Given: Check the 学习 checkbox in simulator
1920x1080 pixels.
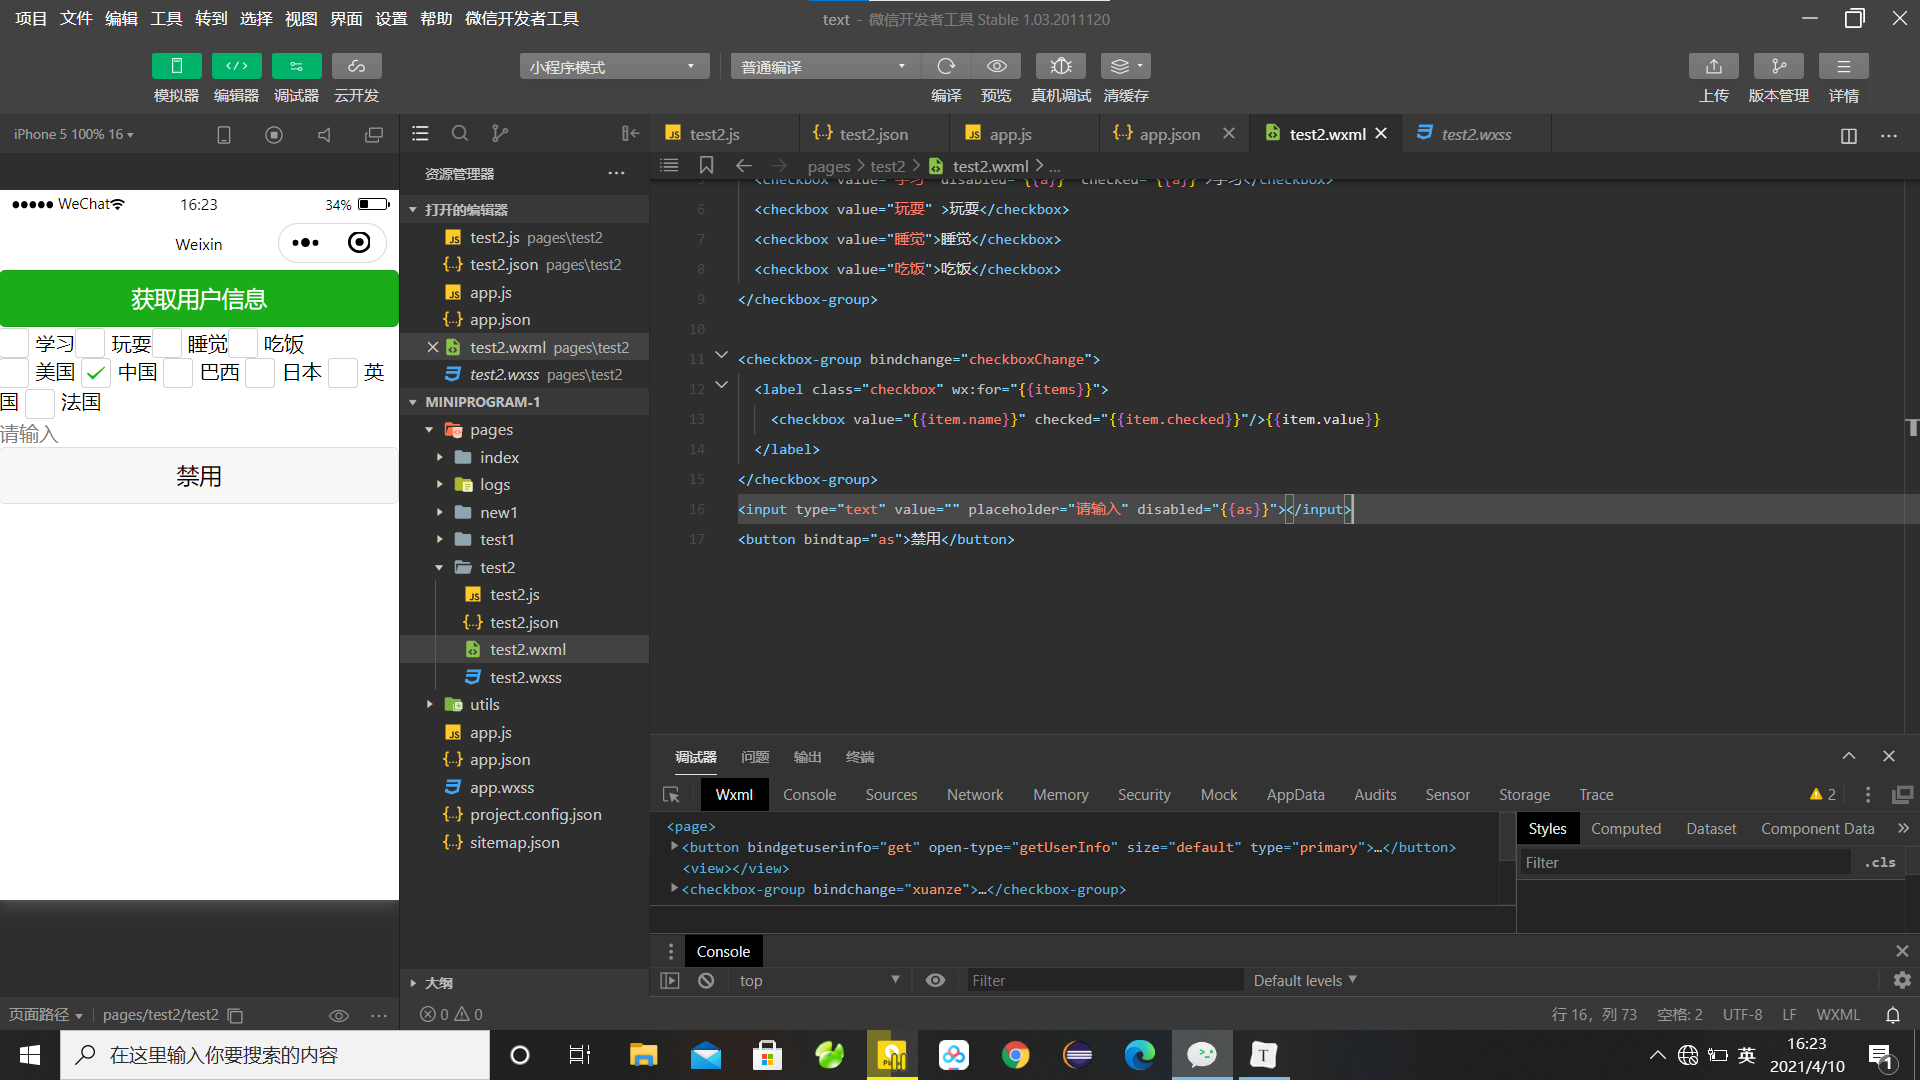Looking at the screenshot, I should pyautogui.click(x=14, y=343).
